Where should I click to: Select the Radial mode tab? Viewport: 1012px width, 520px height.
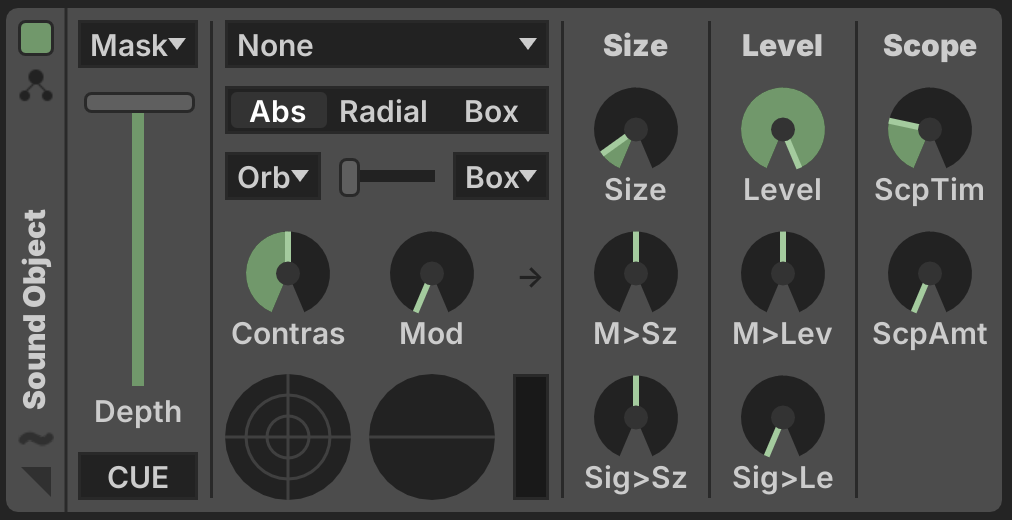(x=383, y=111)
